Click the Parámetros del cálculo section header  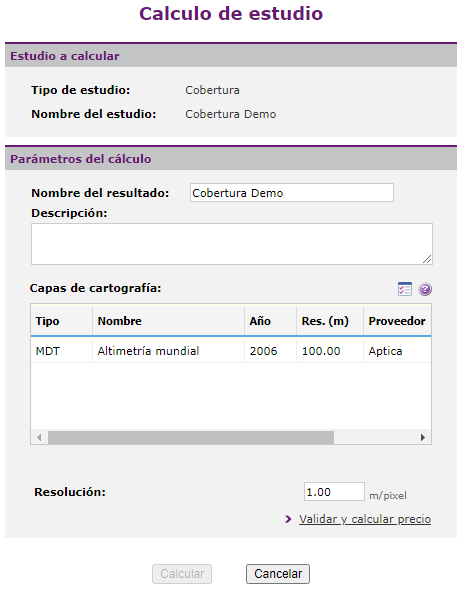point(231,159)
